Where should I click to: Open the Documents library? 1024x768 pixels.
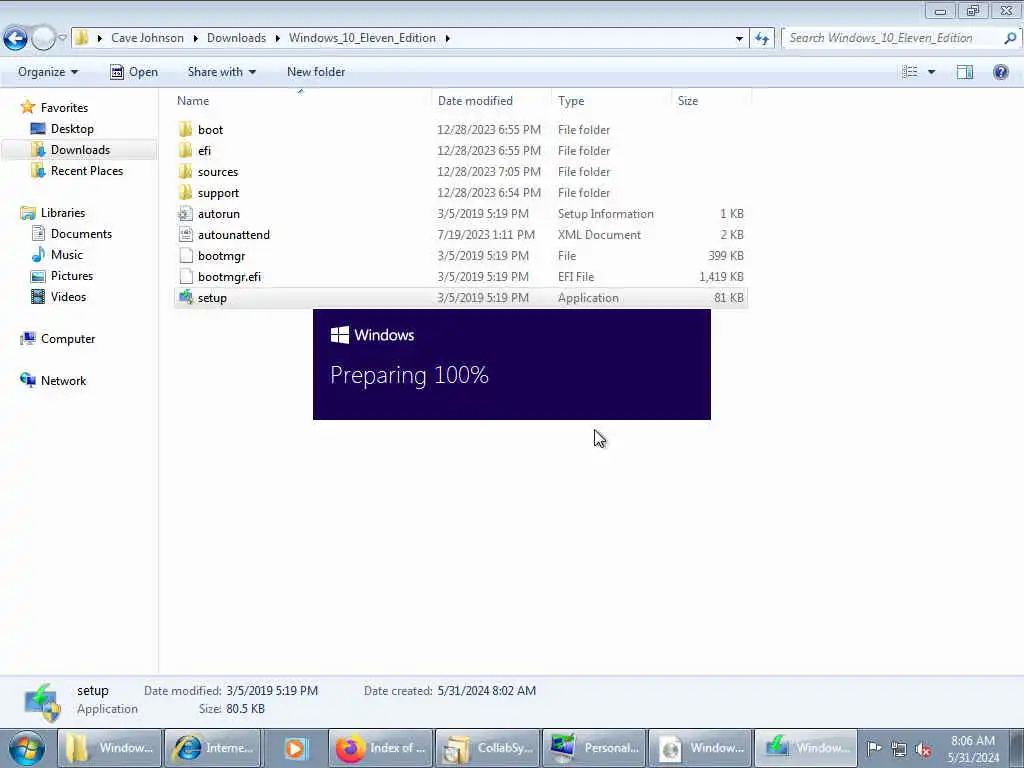pyautogui.click(x=81, y=234)
